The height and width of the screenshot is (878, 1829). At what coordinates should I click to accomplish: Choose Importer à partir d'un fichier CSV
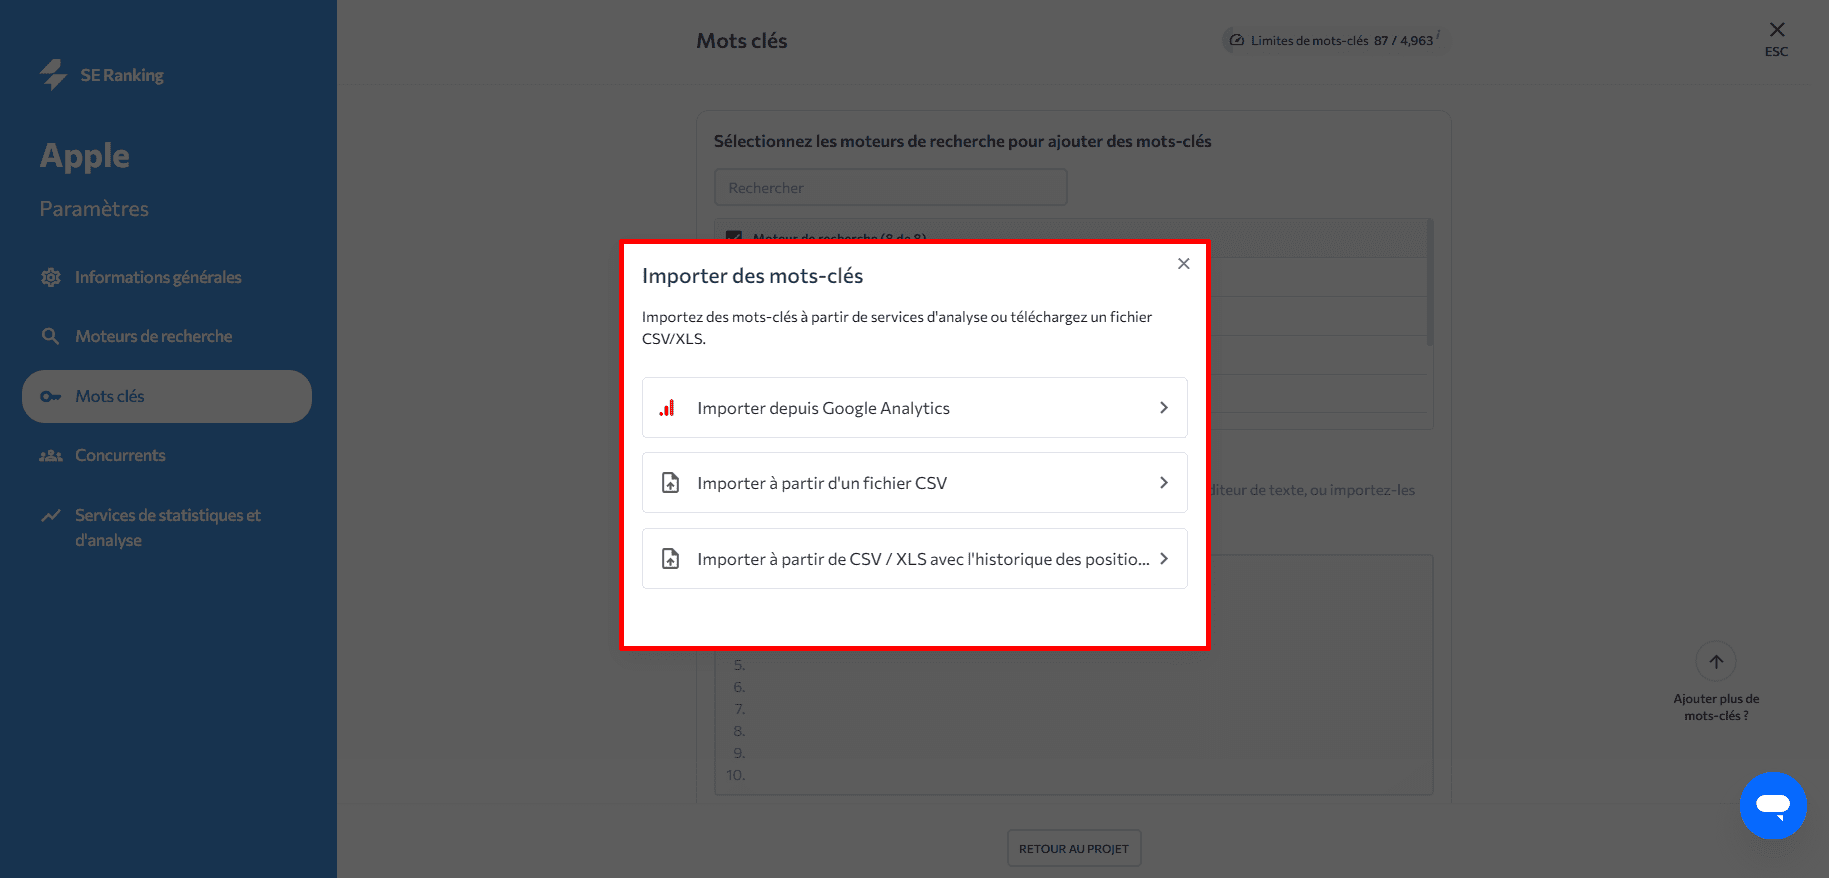(x=914, y=483)
